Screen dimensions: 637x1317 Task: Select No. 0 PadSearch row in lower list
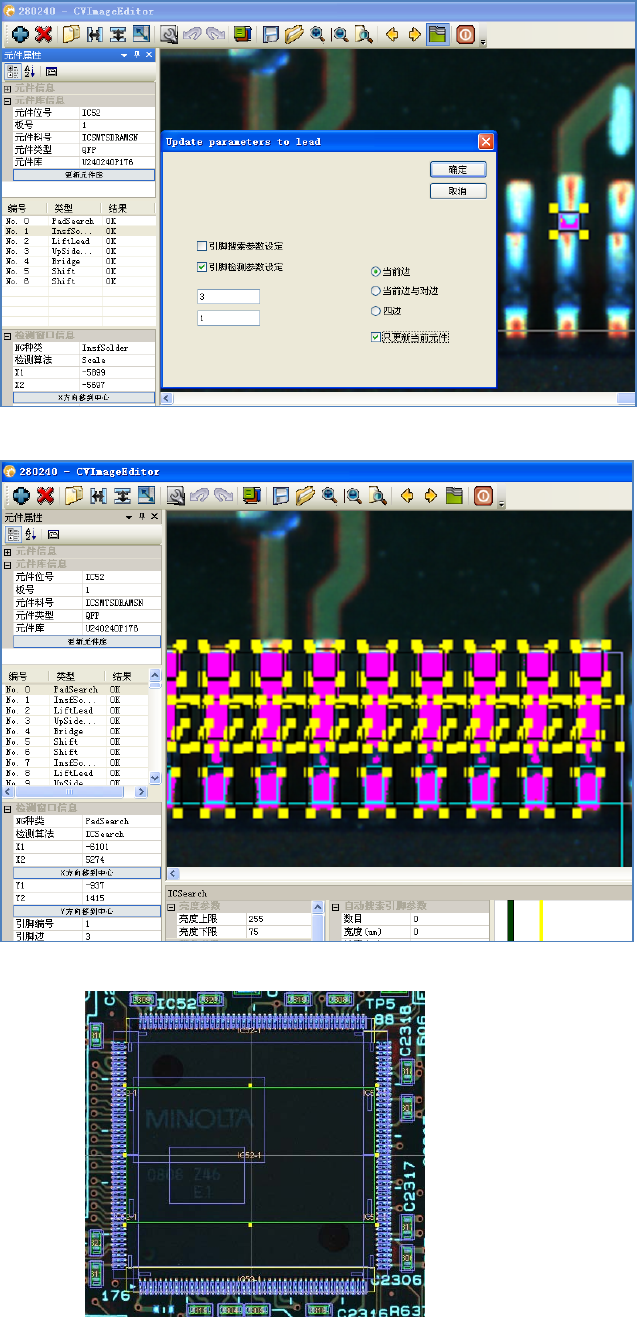point(75,690)
